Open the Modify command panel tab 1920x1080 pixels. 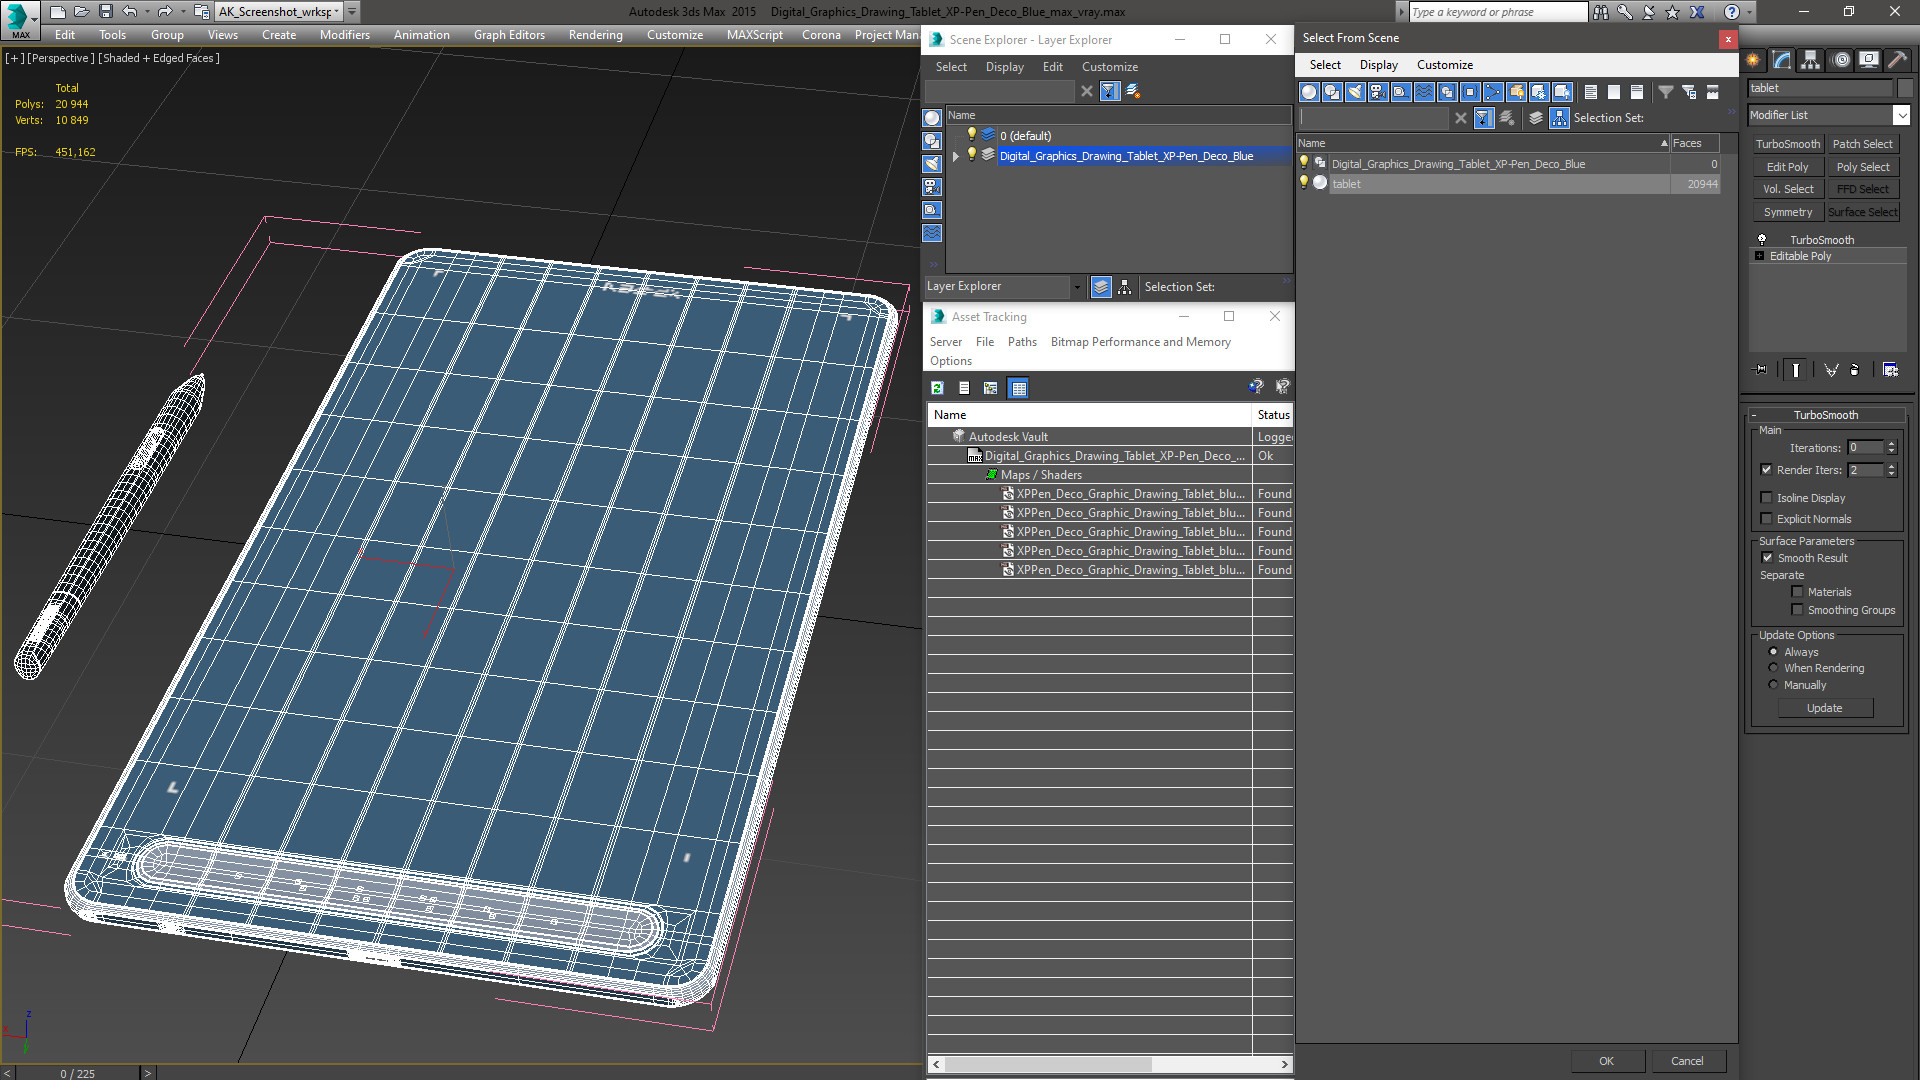[x=1782, y=60]
